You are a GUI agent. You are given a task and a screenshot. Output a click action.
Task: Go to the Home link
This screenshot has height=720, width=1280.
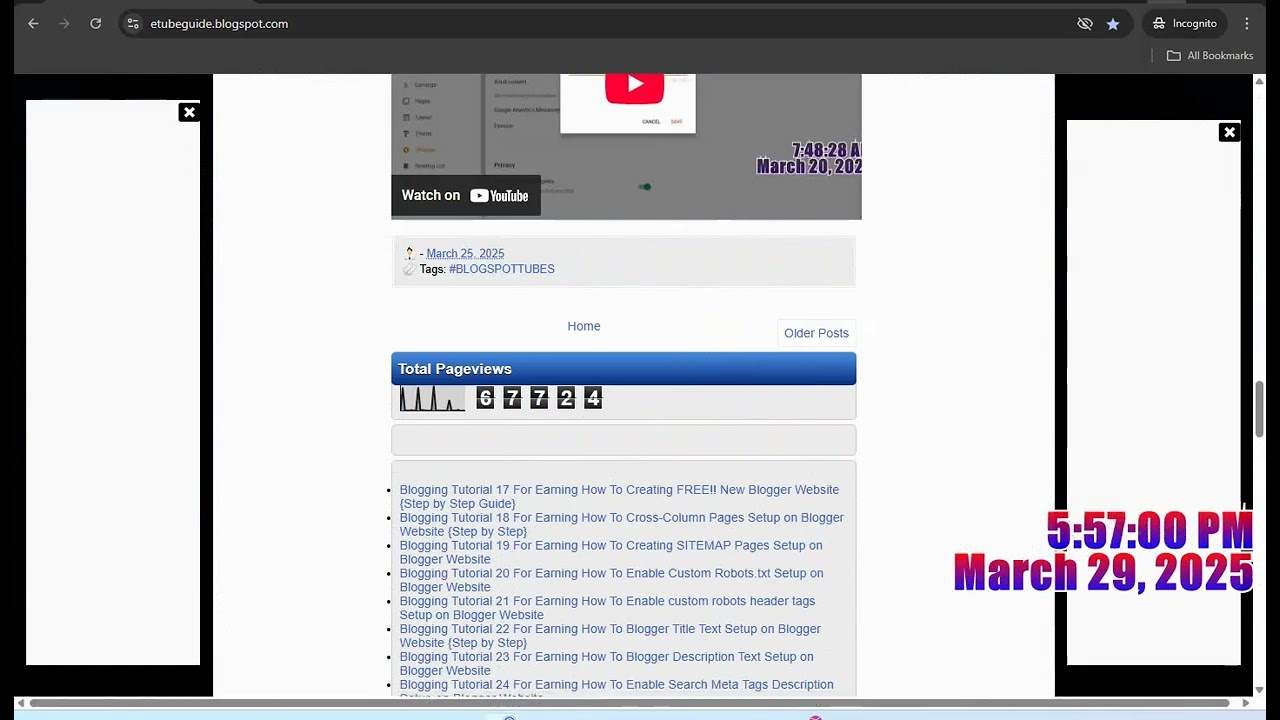584,326
